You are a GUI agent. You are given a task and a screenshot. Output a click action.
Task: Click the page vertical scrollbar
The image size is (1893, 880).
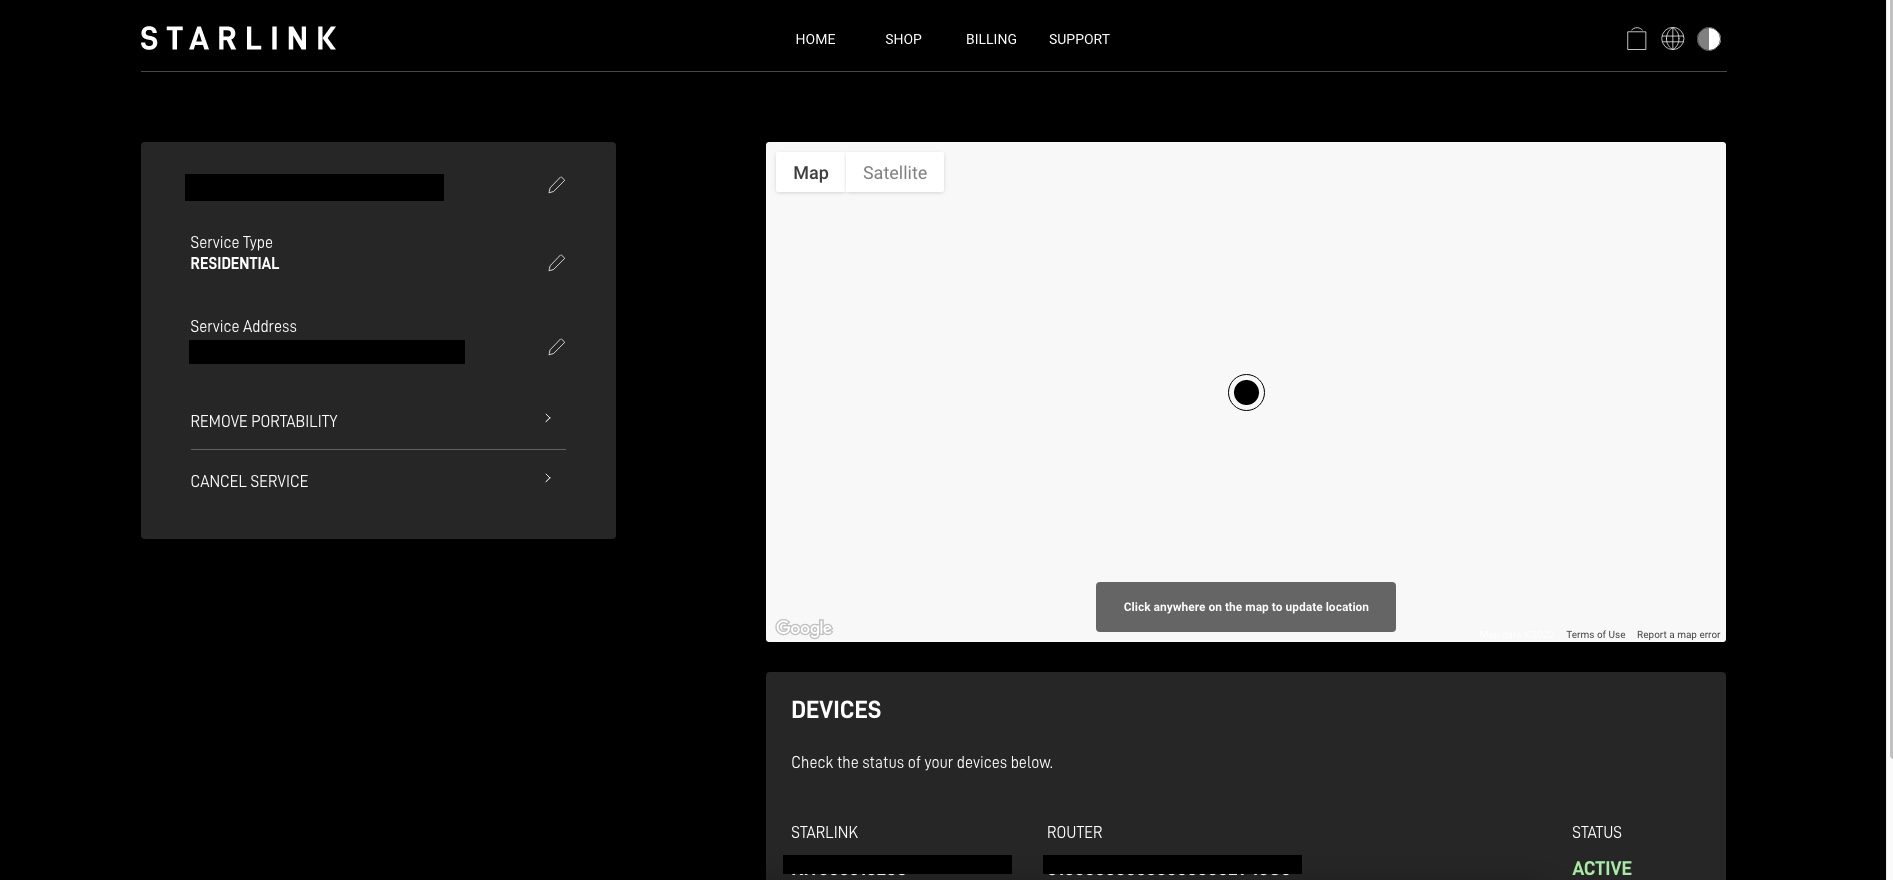tap(1889, 380)
